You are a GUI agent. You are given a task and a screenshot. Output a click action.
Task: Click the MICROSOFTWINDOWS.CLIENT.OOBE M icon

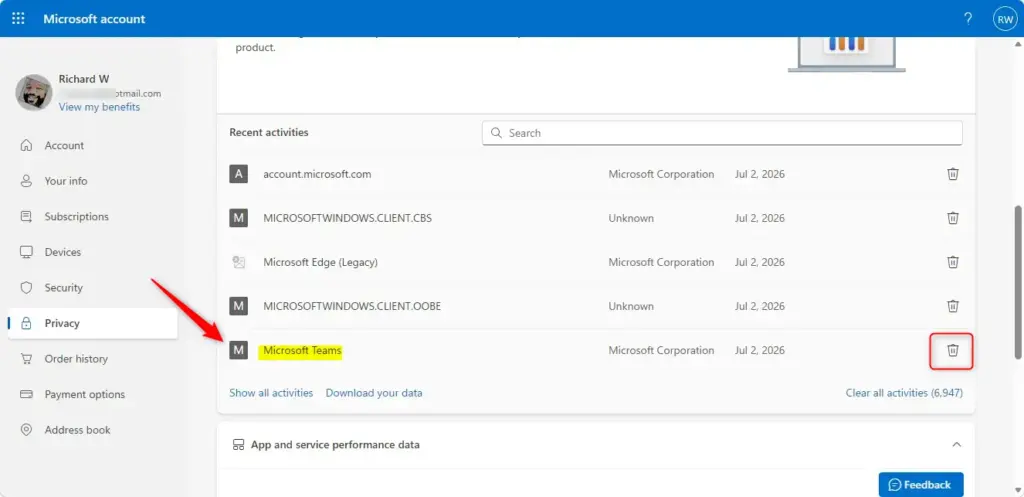pyautogui.click(x=238, y=306)
